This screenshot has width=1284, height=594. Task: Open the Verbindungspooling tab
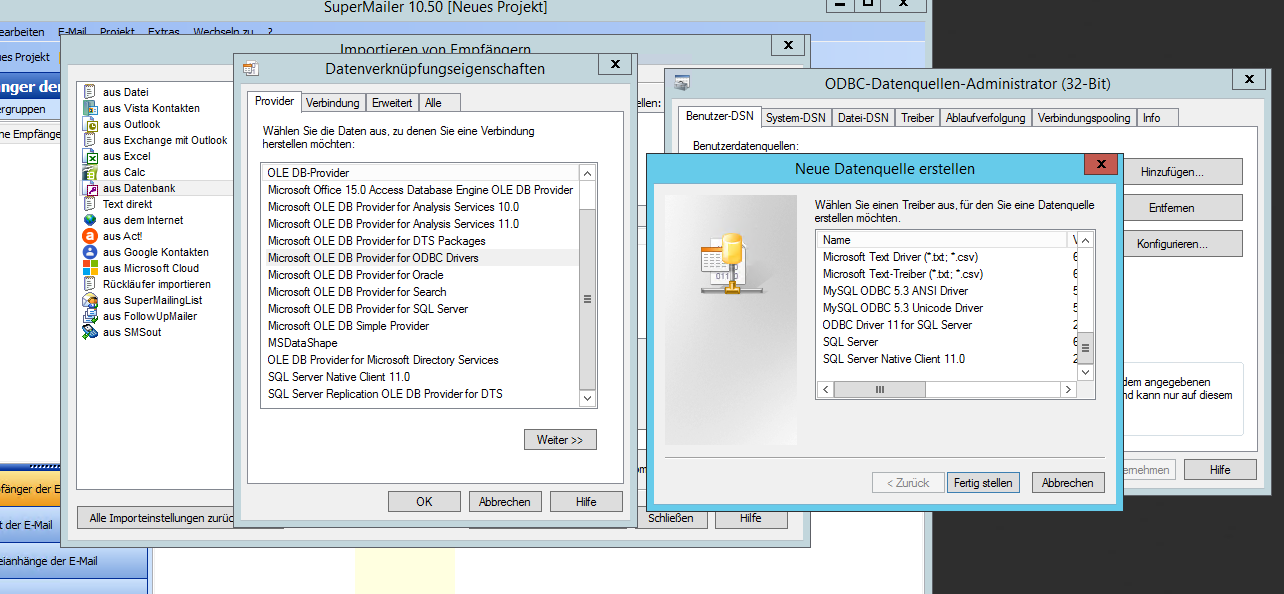[x=1084, y=118]
